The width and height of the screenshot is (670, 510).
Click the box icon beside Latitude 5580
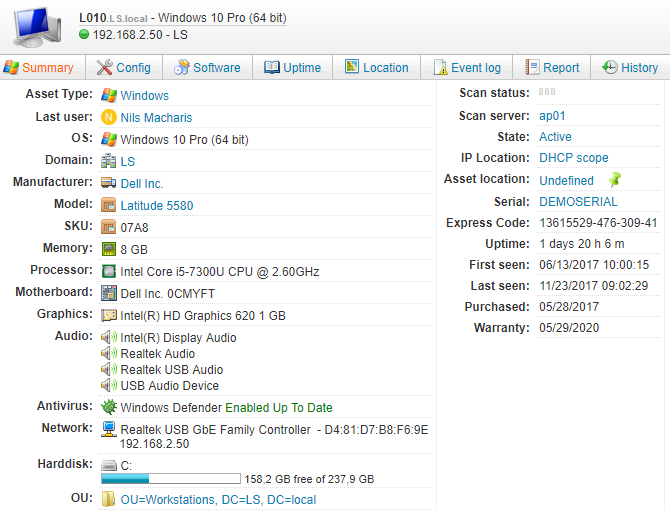tap(109, 205)
